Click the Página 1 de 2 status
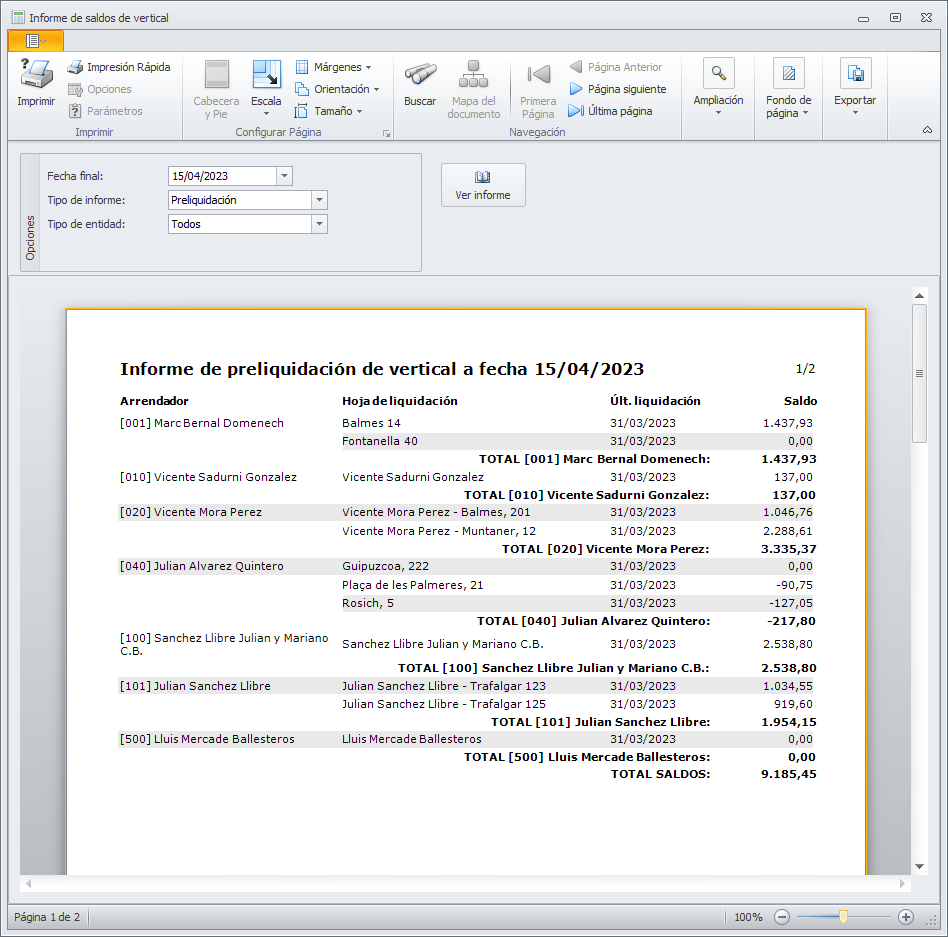The width and height of the screenshot is (948, 937). (x=47, y=917)
